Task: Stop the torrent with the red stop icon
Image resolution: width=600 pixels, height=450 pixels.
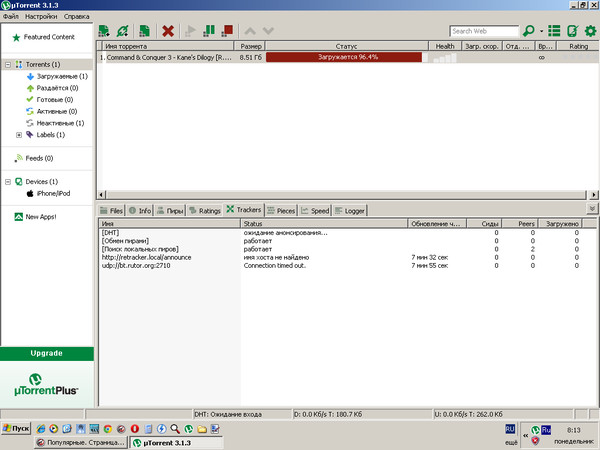Action: click(x=227, y=31)
